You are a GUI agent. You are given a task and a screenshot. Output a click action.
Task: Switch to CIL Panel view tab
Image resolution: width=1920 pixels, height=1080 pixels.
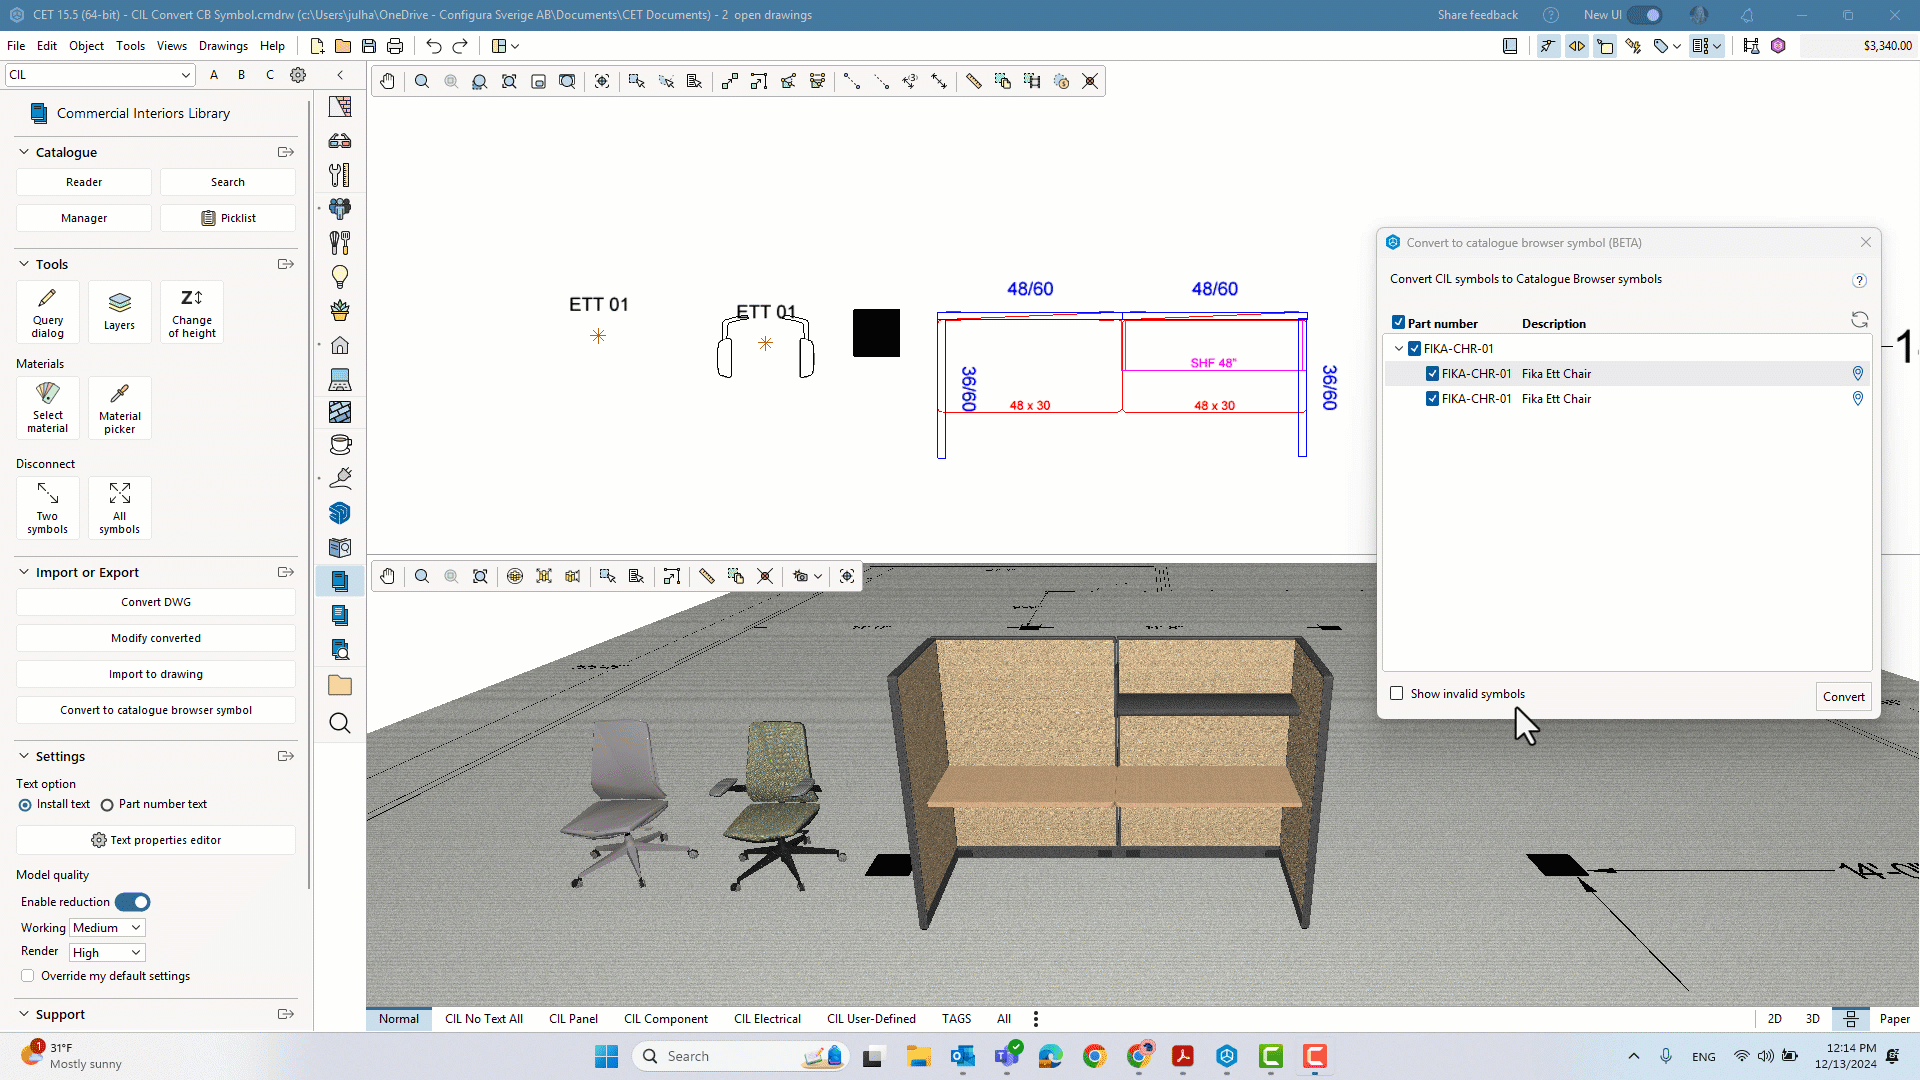[573, 1019]
